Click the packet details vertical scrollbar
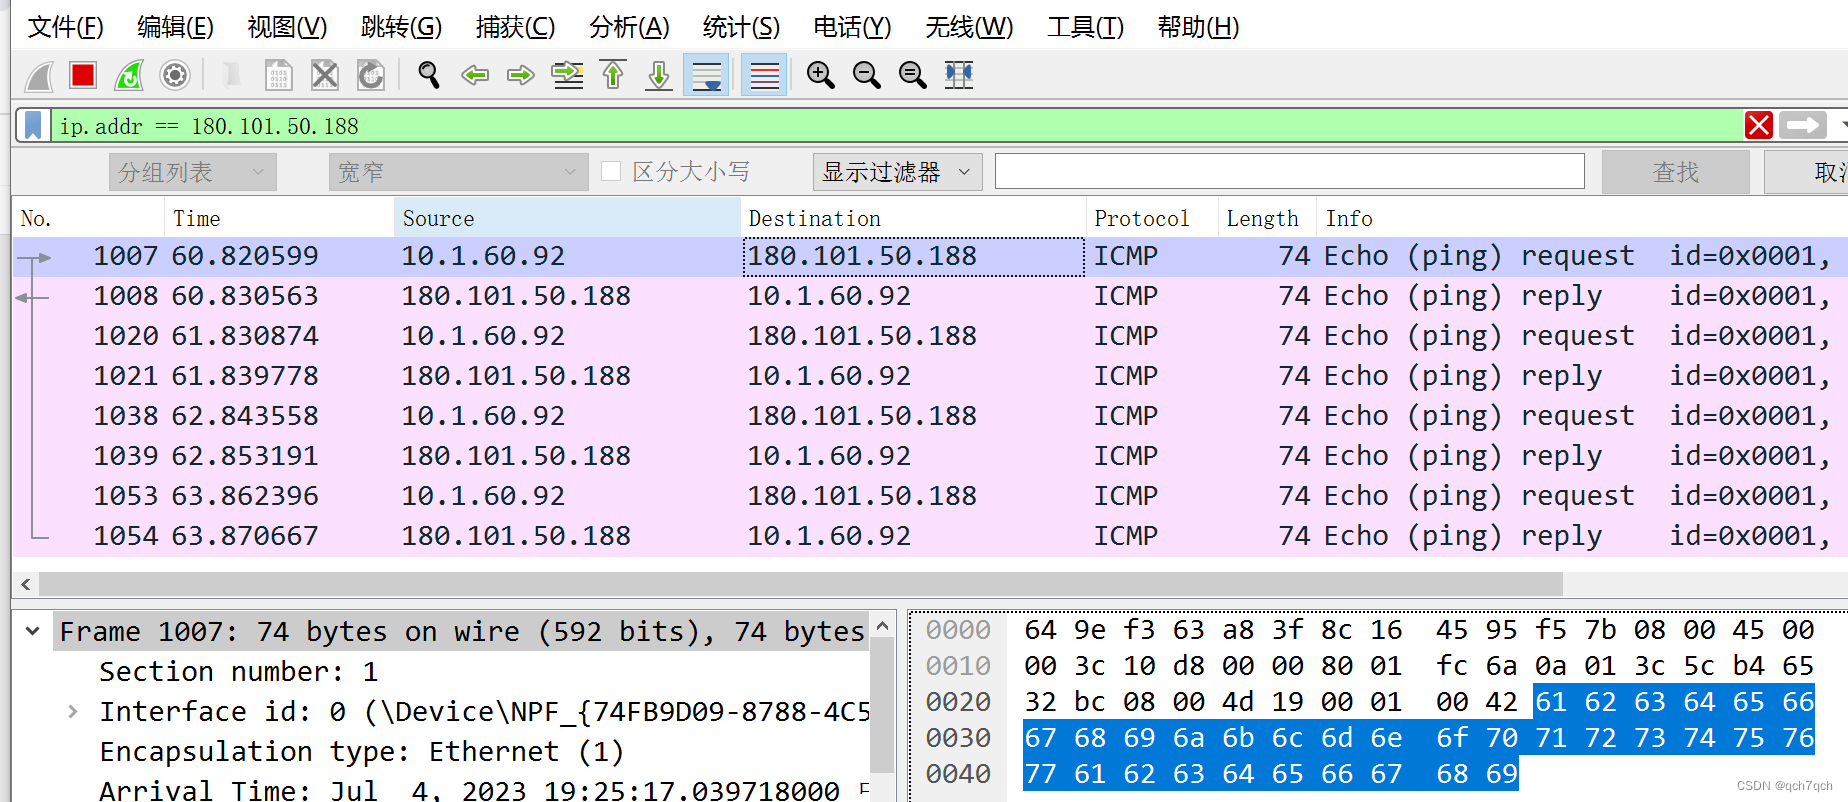Screen dimensions: 1848x802 point(882,705)
